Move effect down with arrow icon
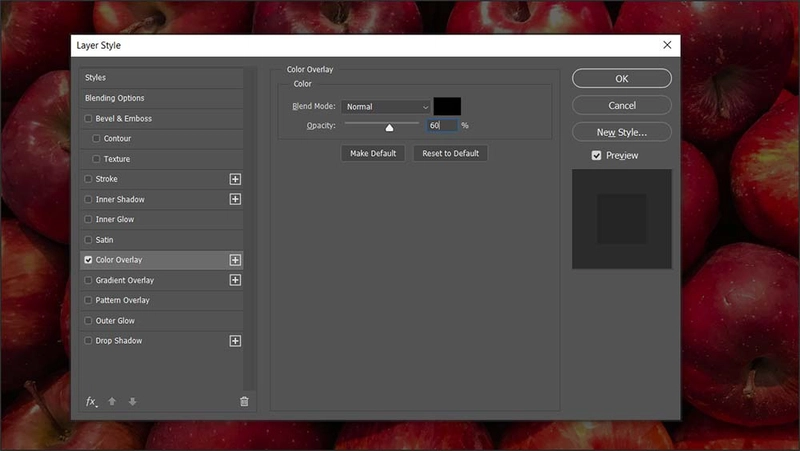 [x=132, y=402]
